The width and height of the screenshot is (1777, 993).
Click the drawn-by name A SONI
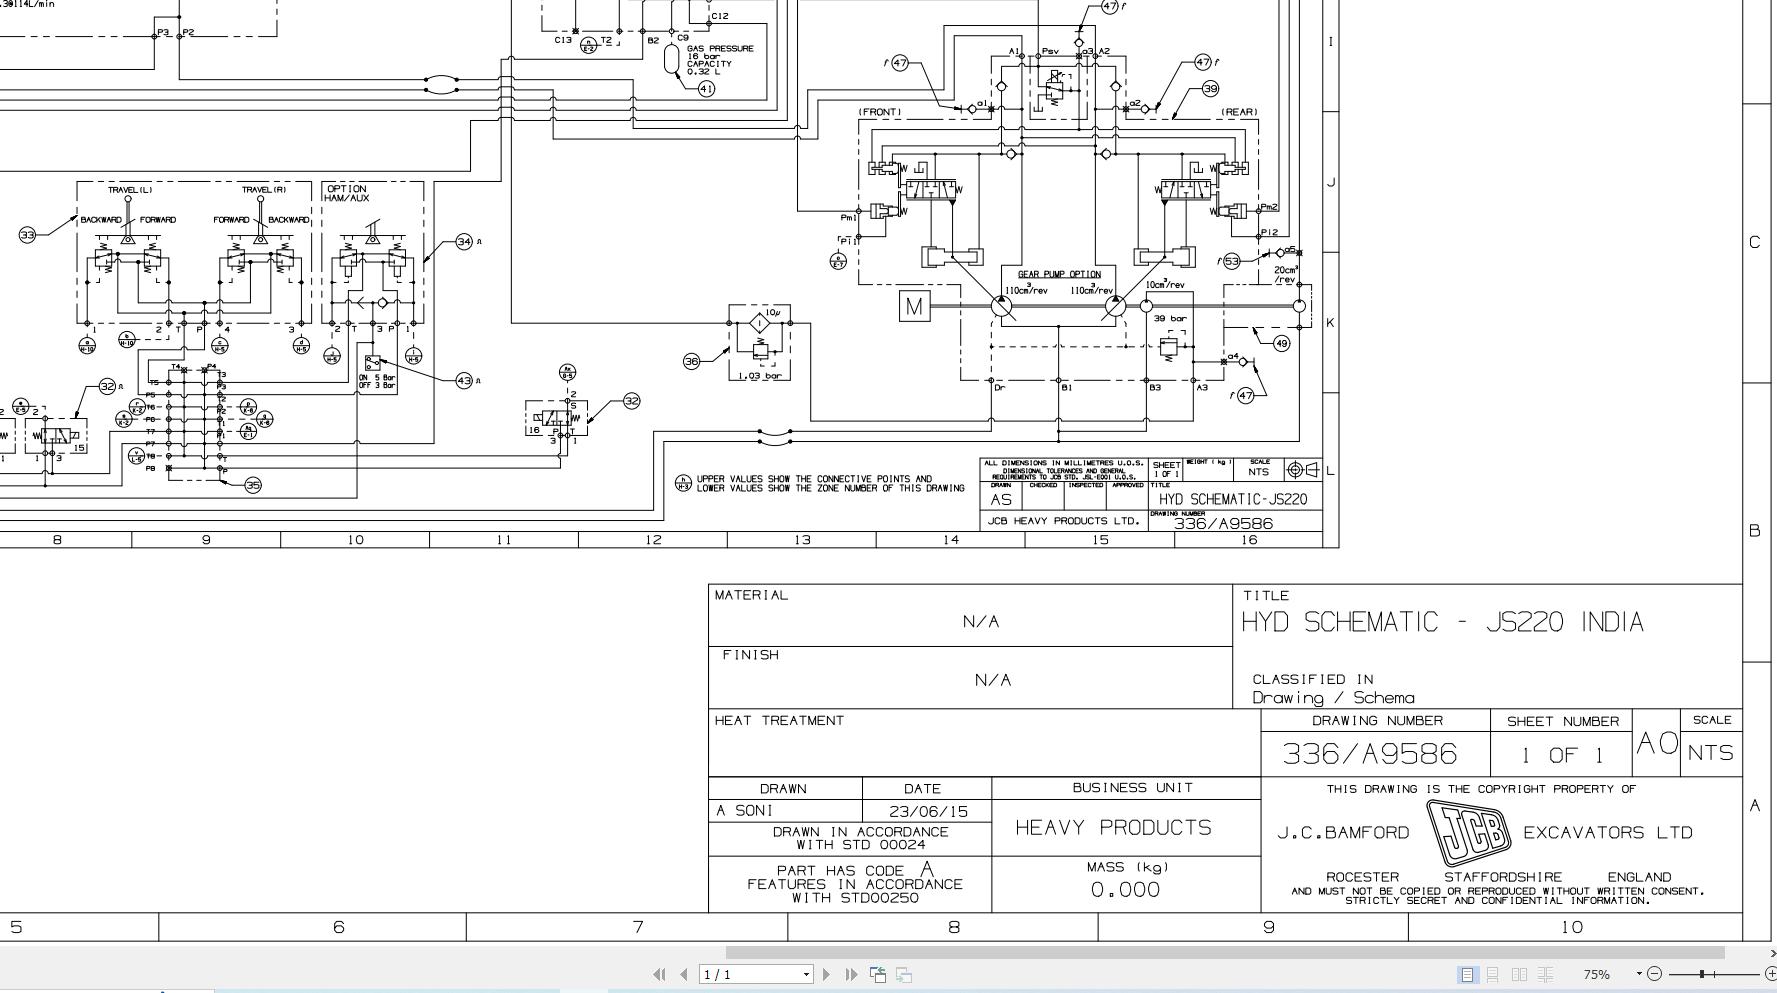point(745,811)
